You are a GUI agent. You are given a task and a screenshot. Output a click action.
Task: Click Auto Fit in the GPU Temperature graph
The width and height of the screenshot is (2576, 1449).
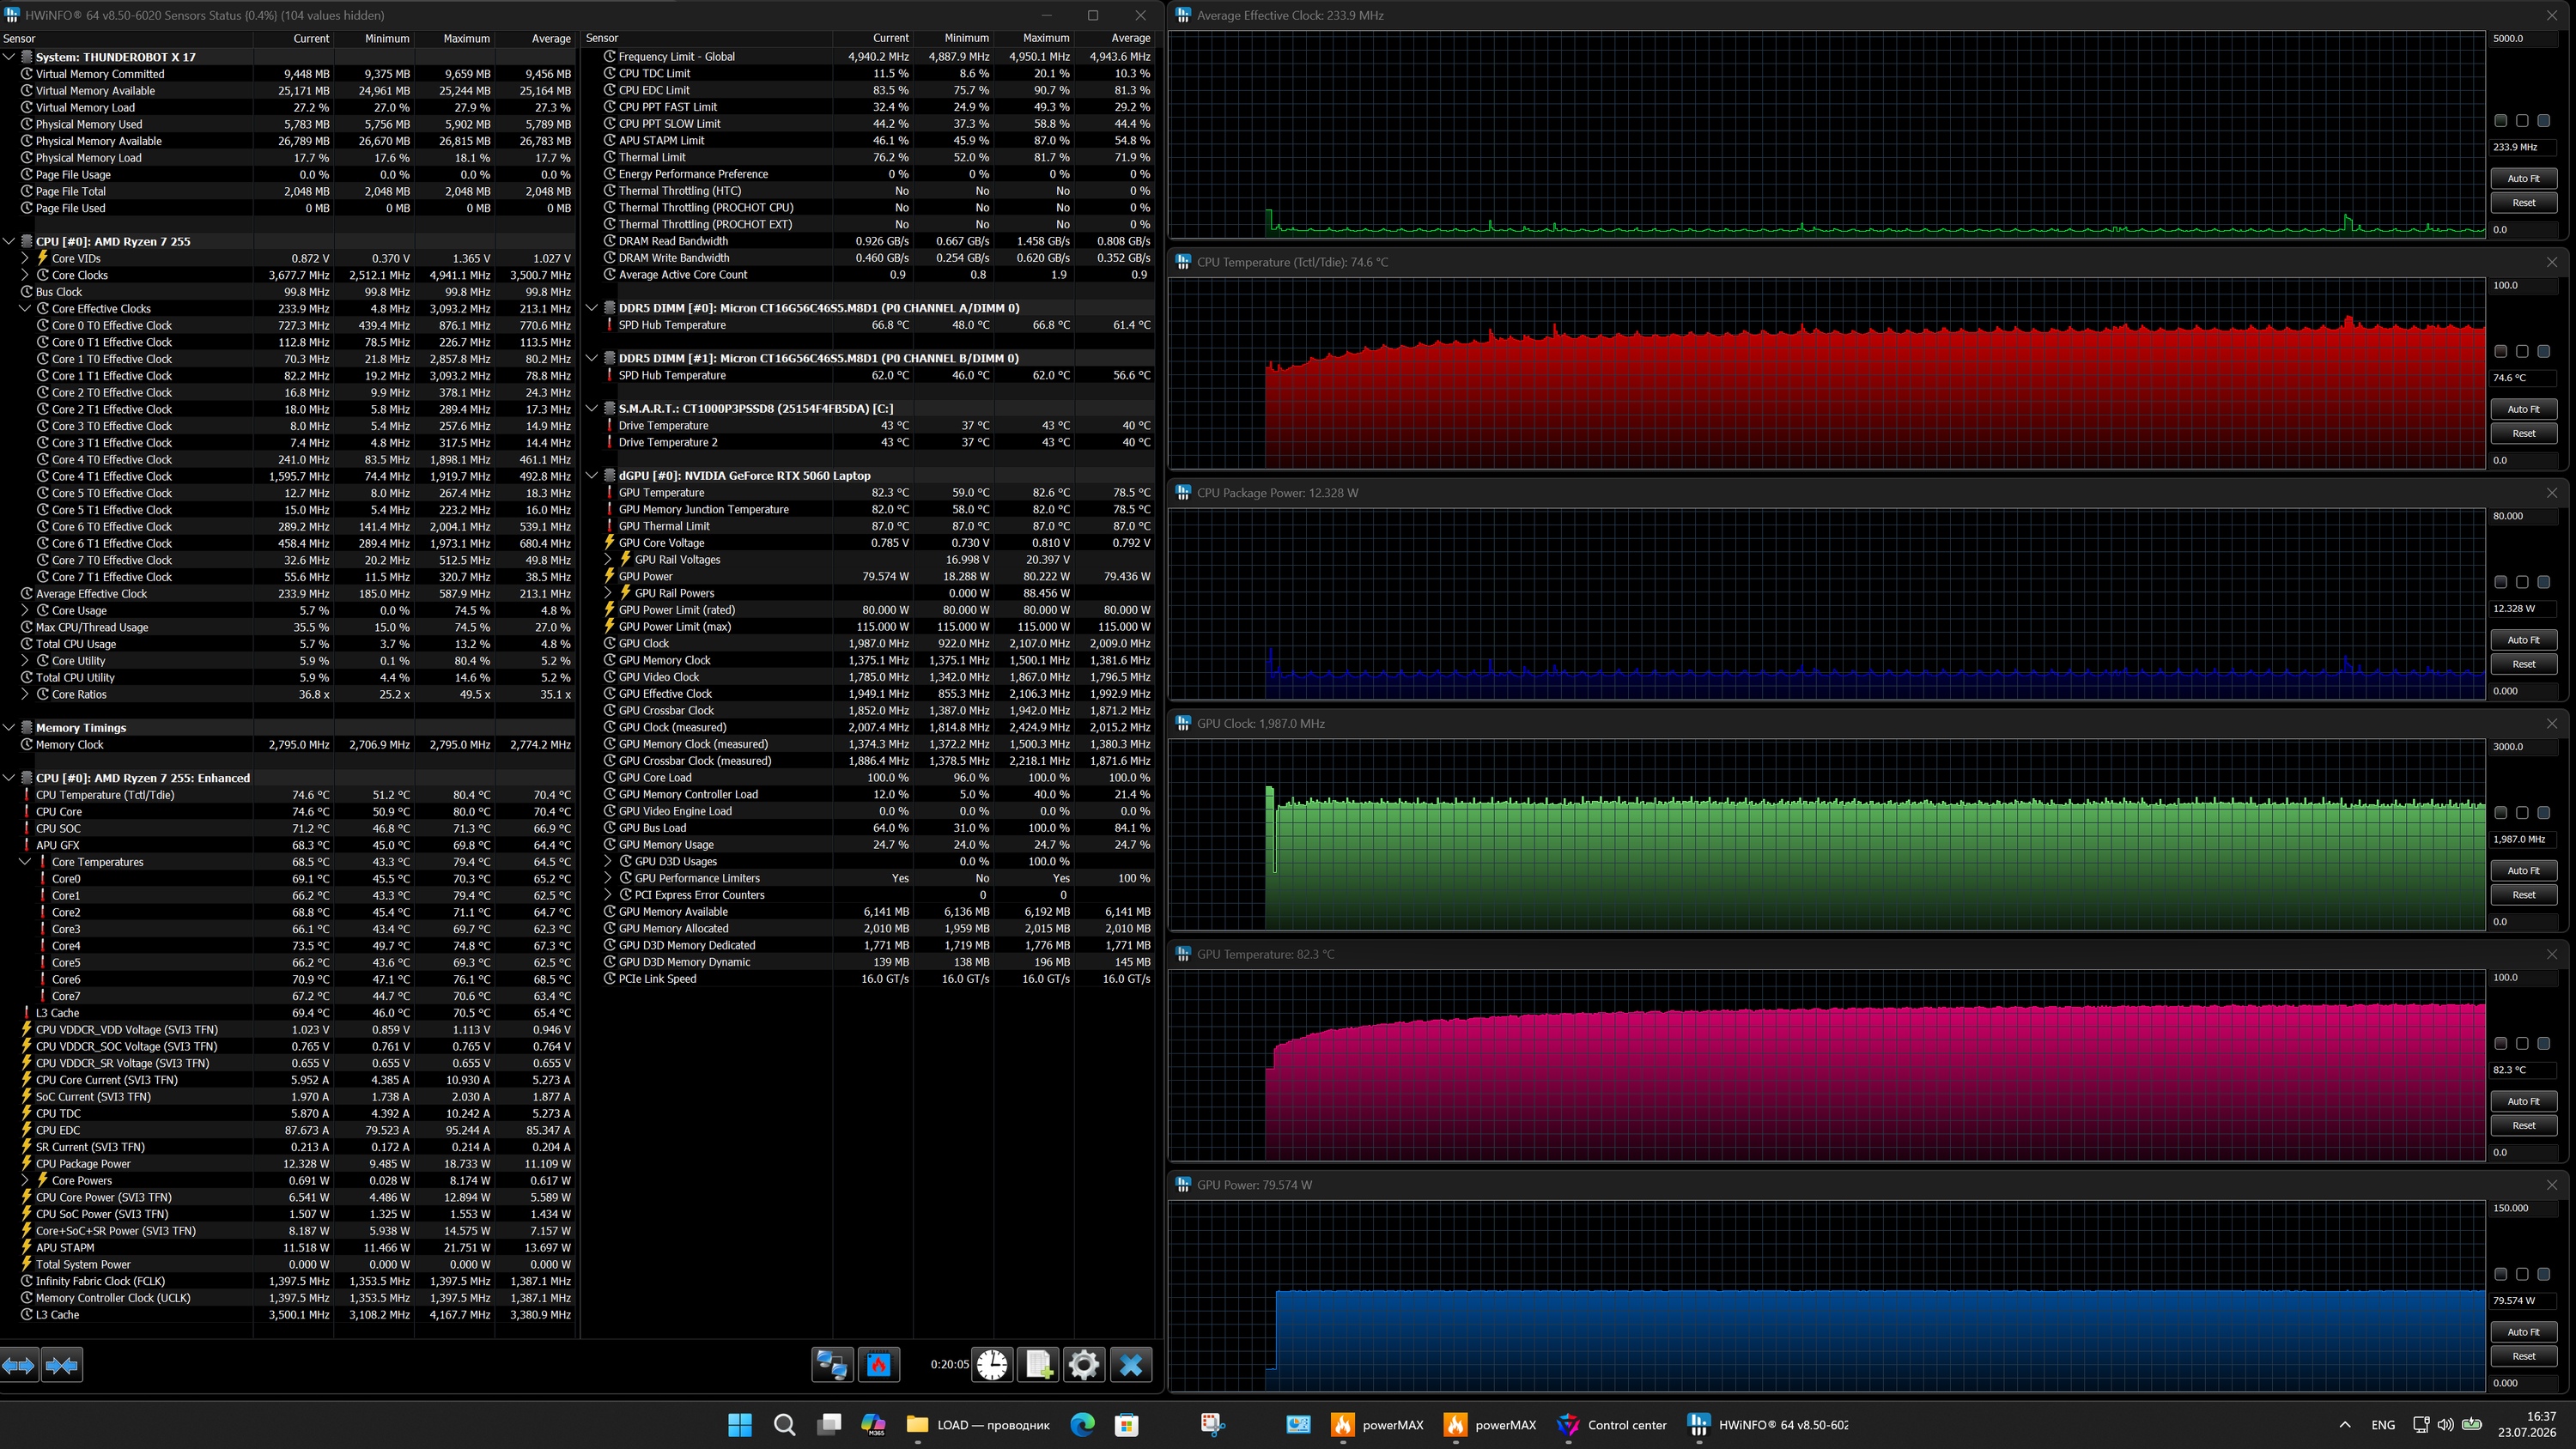[2523, 1101]
